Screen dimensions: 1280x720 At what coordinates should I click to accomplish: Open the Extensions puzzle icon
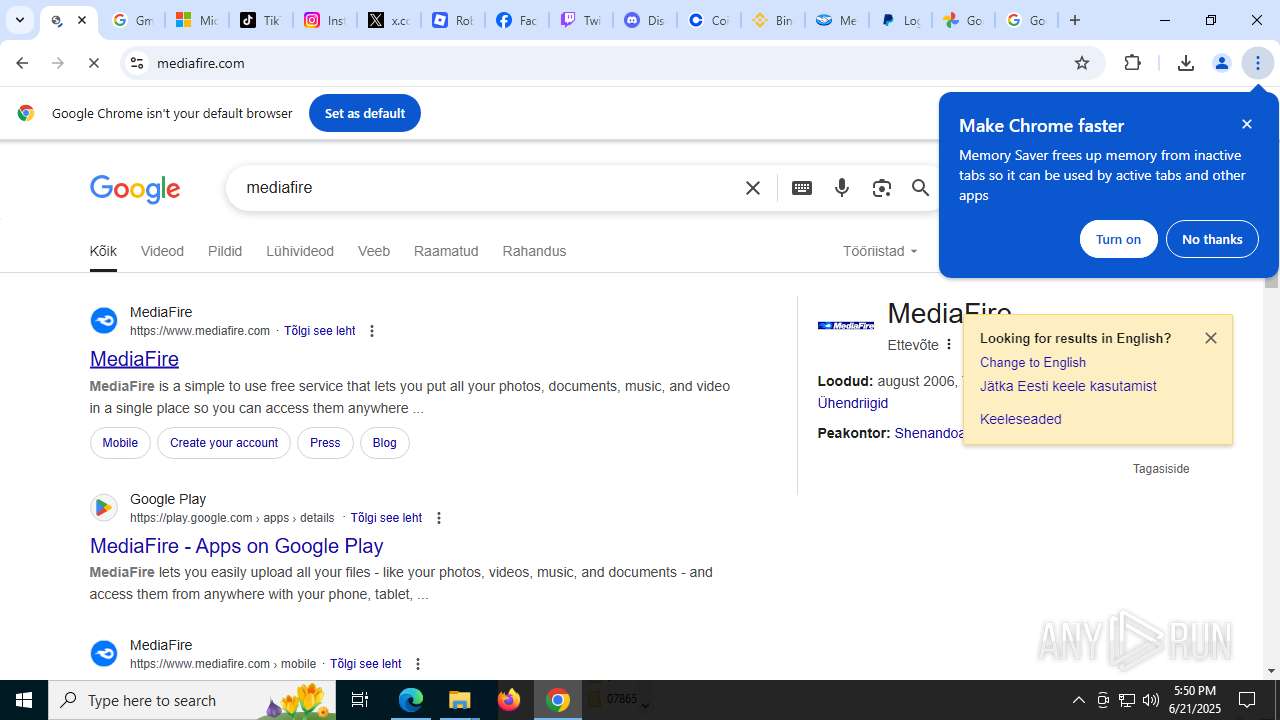[x=1132, y=63]
